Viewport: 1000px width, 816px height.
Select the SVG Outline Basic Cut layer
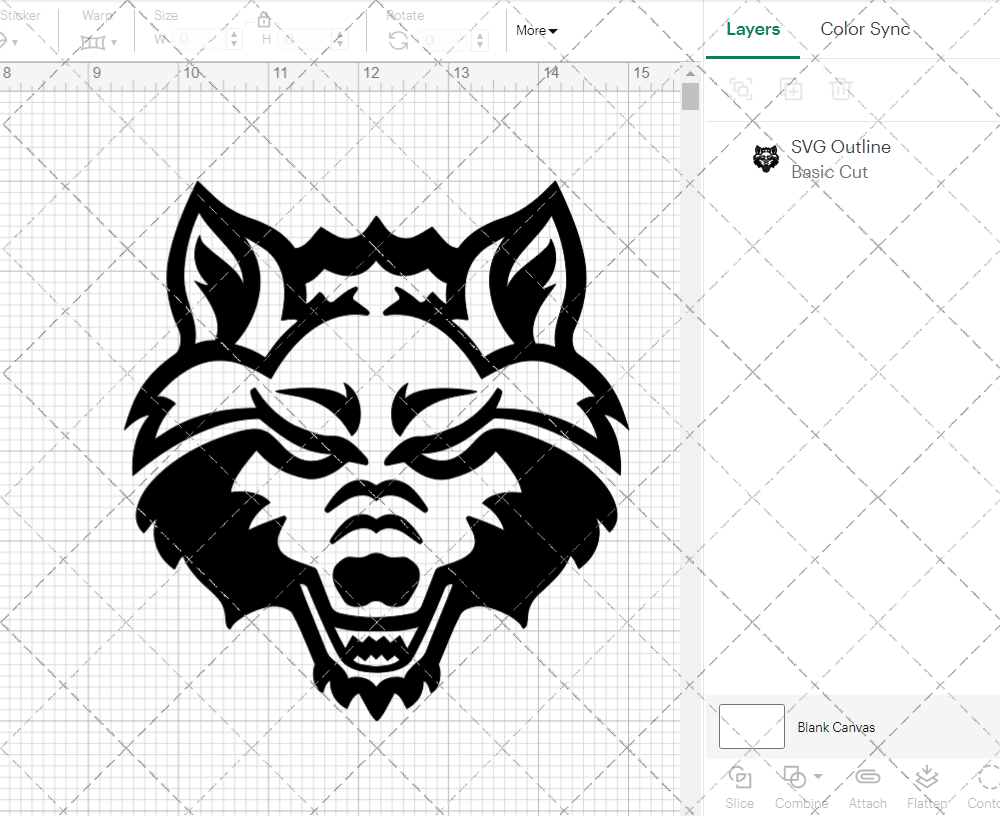pos(841,158)
